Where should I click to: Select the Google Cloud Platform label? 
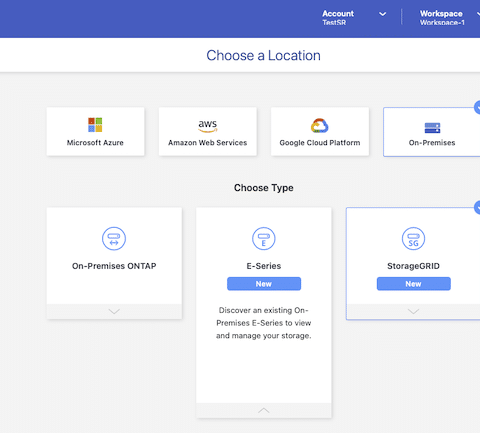tap(320, 143)
